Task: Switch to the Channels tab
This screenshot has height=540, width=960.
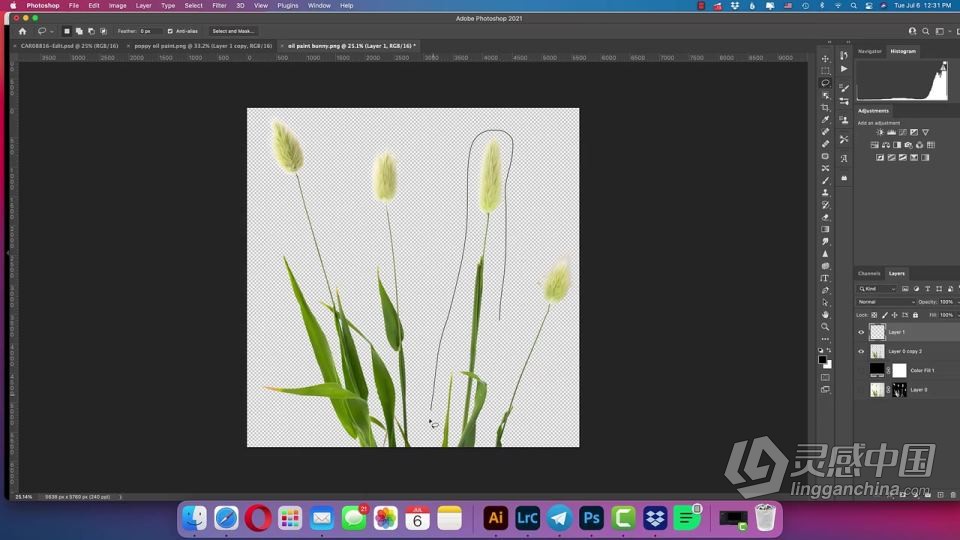Action: pyautogui.click(x=869, y=274)
